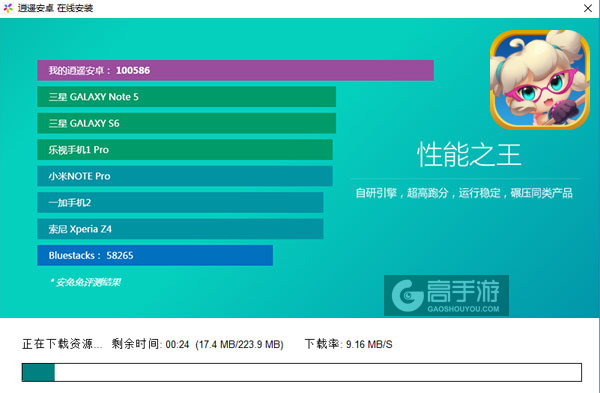Close the installer window
The height and width of the screenshot is (393, 600).
click(x=588, y=8)
